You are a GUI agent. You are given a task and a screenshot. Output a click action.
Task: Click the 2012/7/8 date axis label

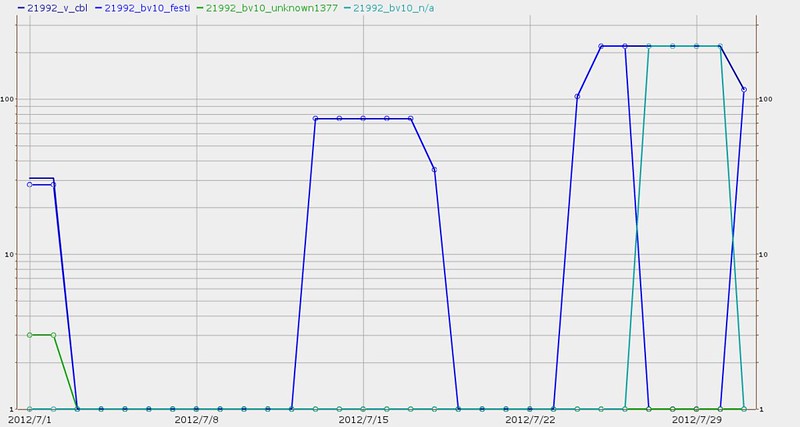pos(196,420)
